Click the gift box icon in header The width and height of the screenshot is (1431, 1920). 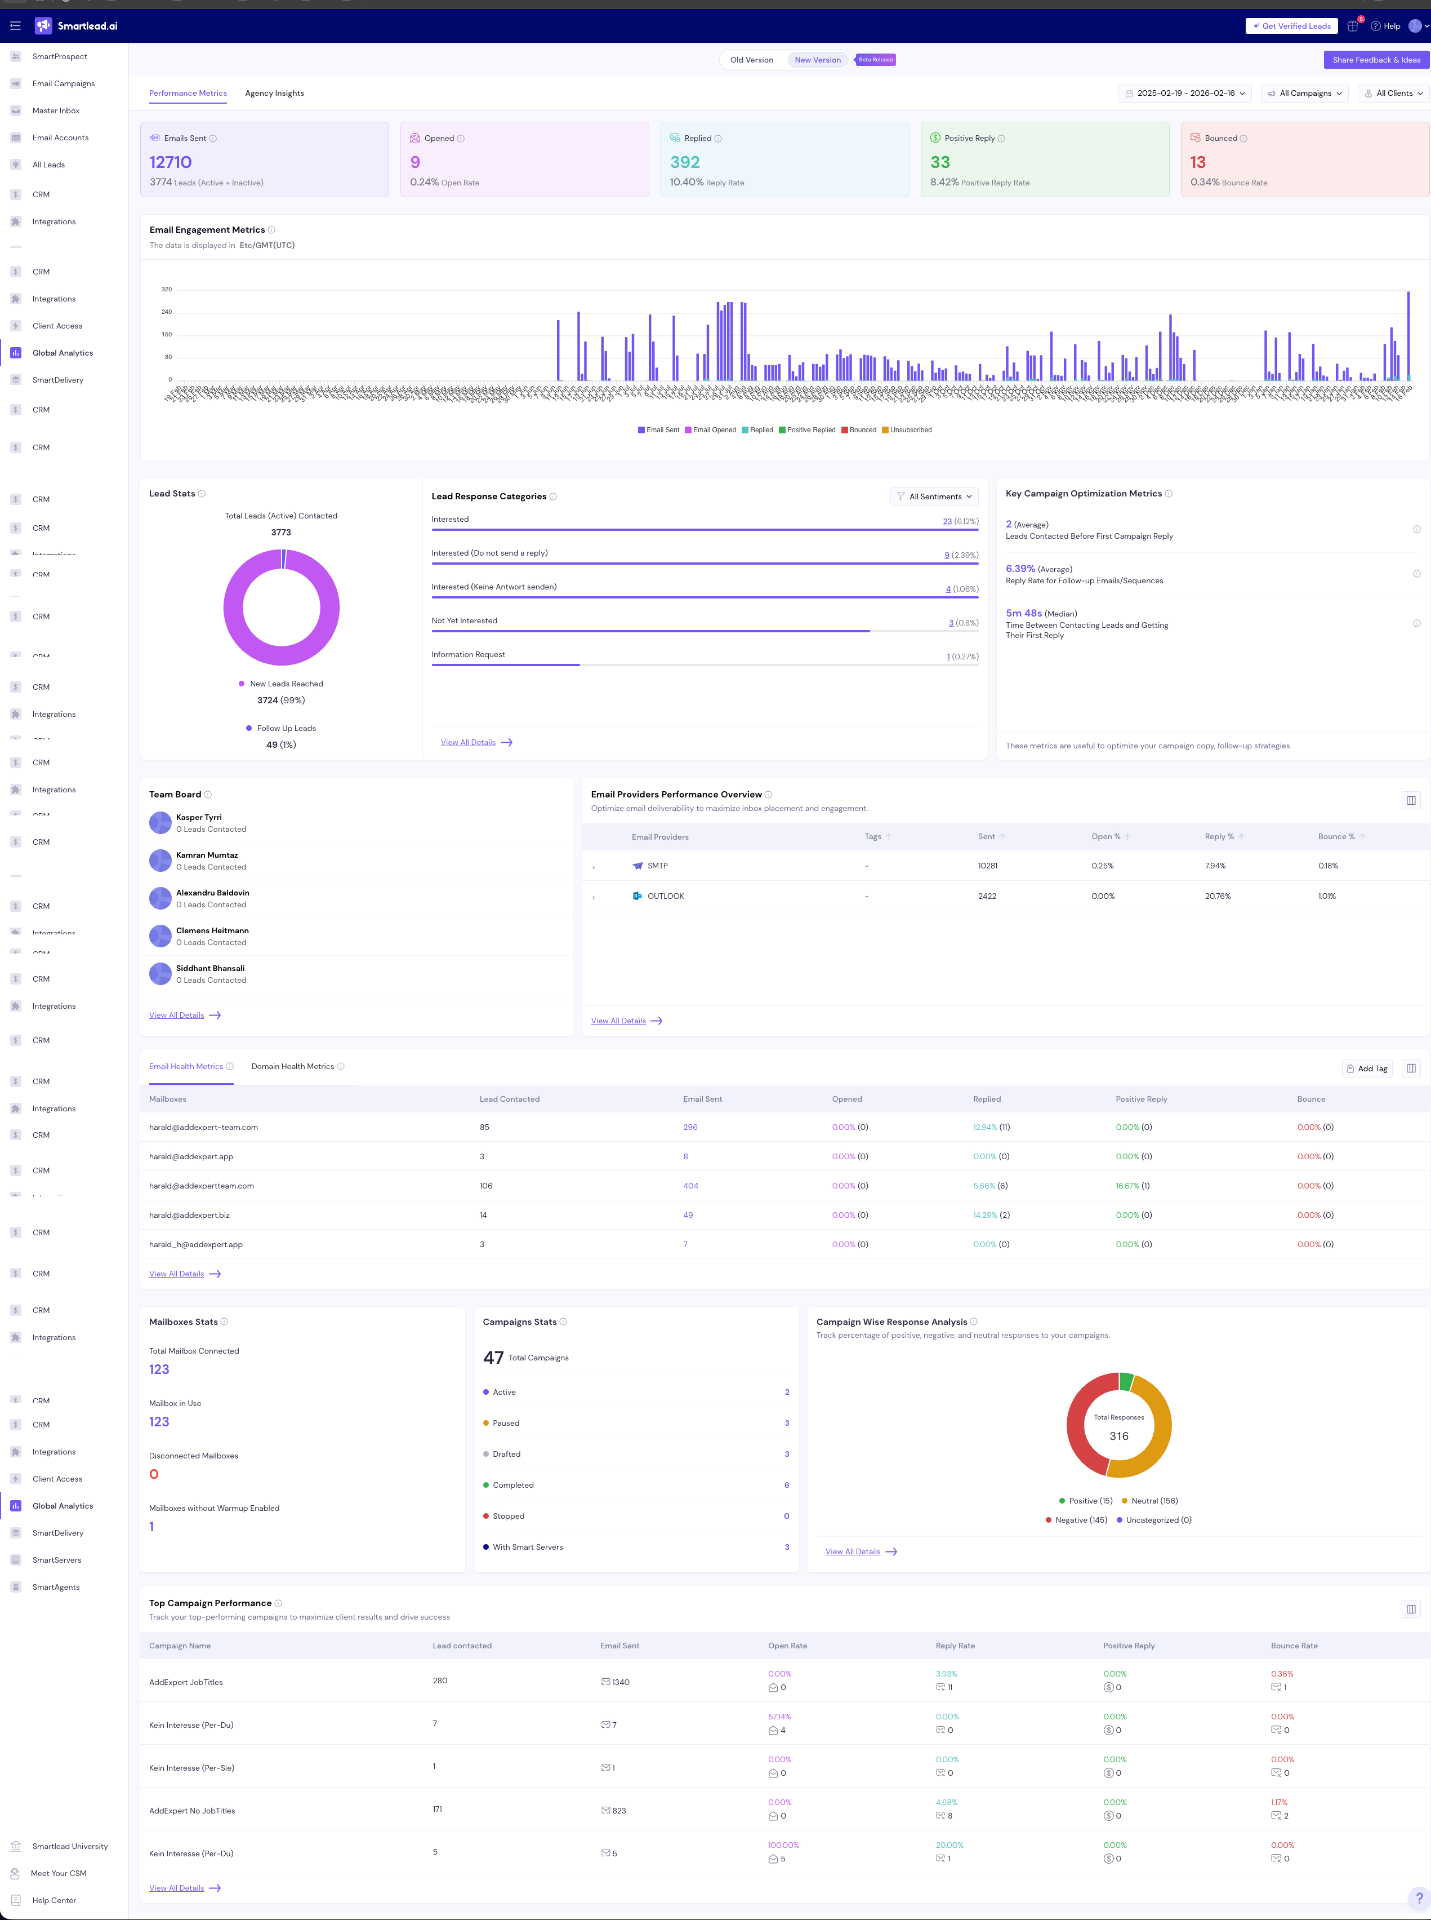(1353, 26)
